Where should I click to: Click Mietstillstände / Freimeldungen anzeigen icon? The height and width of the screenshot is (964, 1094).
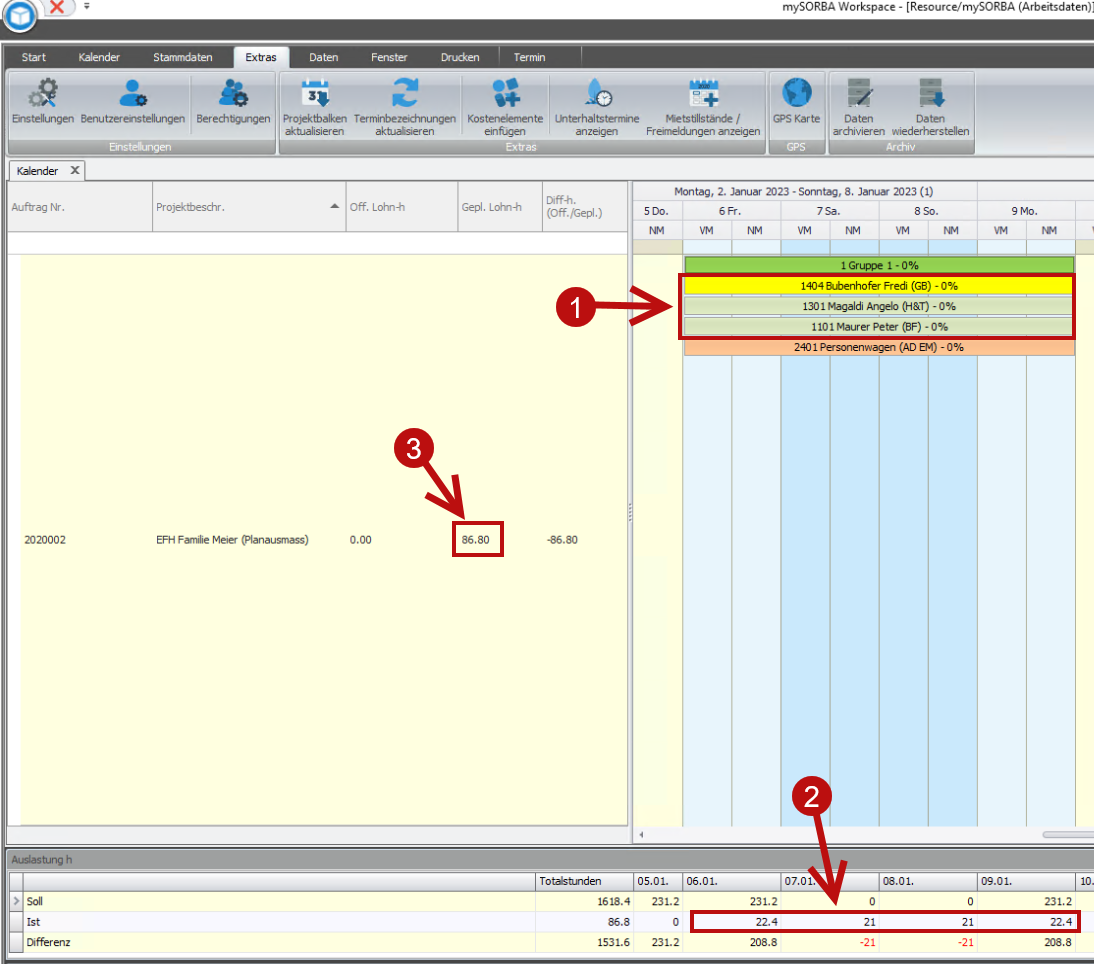(704, 96)
